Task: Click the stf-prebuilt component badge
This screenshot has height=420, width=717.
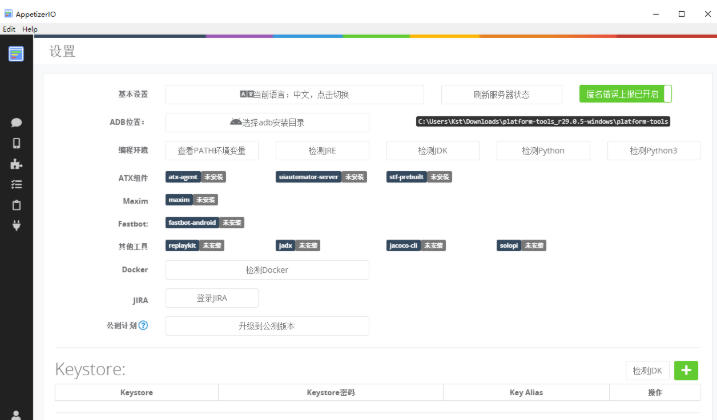Action: click(419, 177)
